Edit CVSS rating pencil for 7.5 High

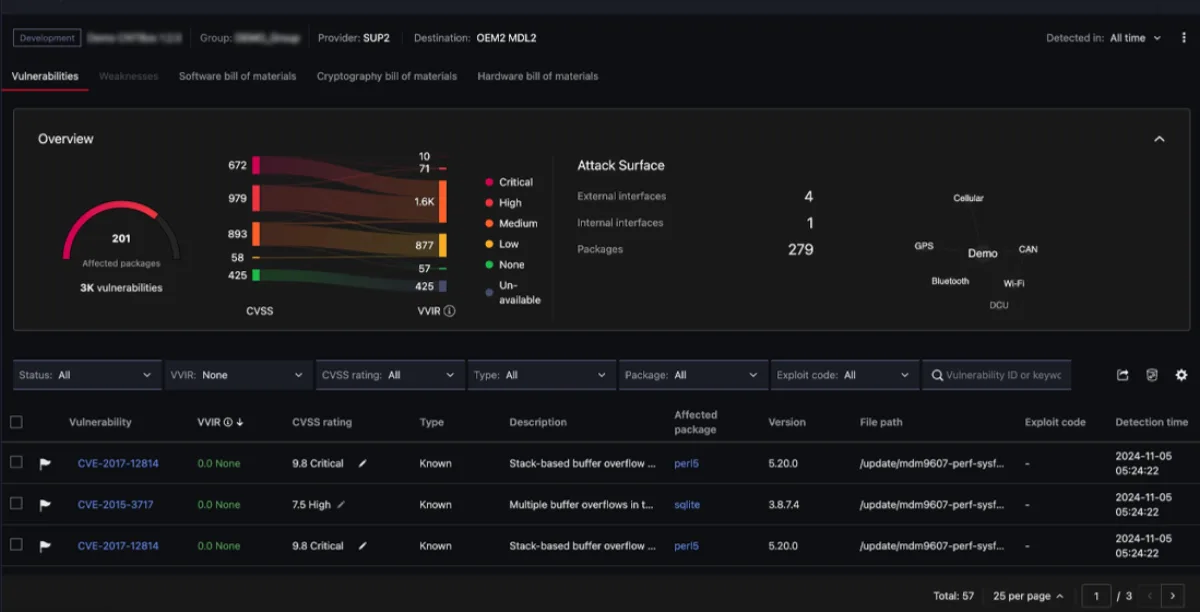[341, 505]
